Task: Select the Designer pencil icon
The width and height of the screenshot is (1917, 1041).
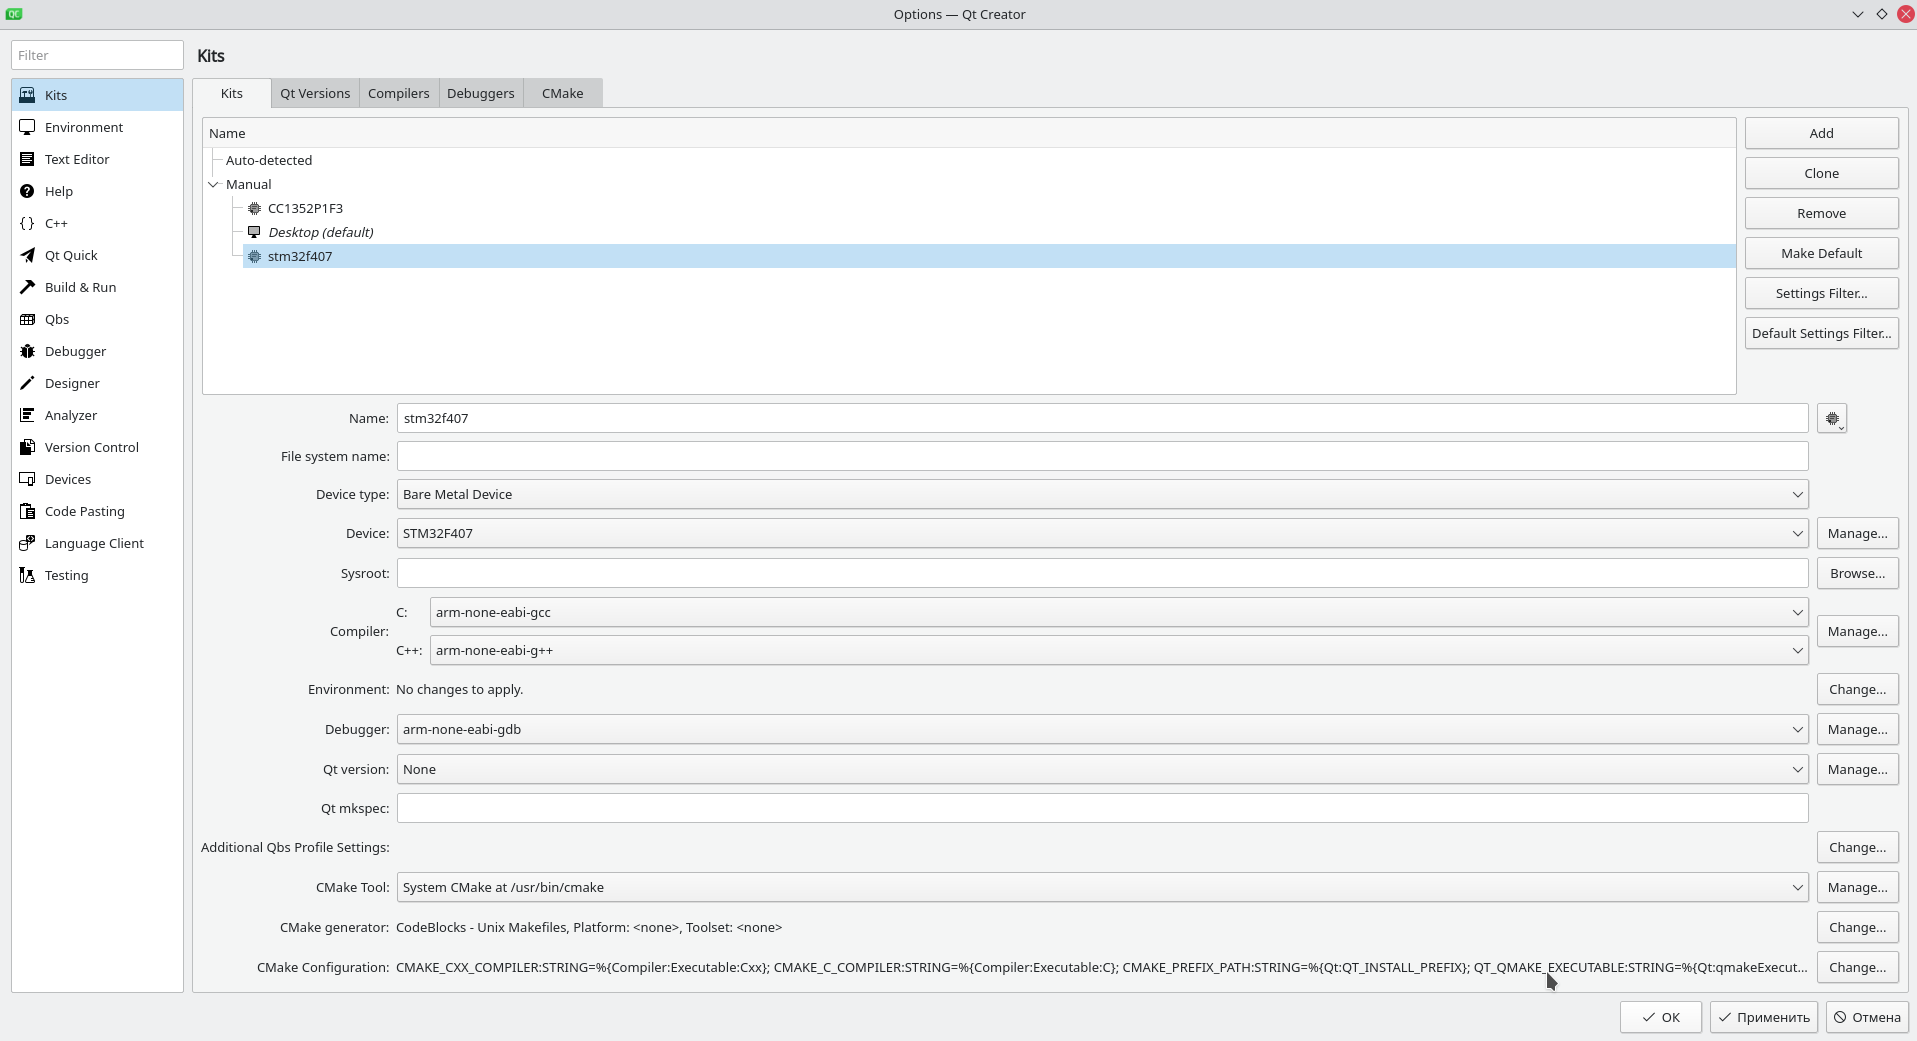Action: [x=27, y=383]
